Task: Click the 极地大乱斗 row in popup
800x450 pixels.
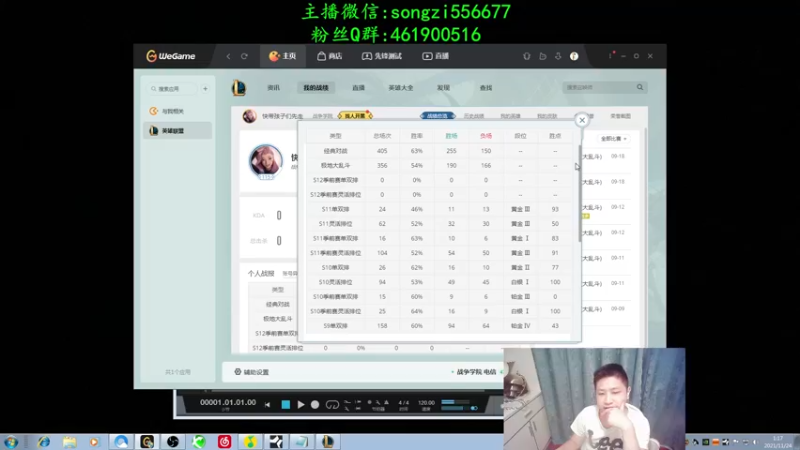Action: pyautogui.click(x=335, y=165)
